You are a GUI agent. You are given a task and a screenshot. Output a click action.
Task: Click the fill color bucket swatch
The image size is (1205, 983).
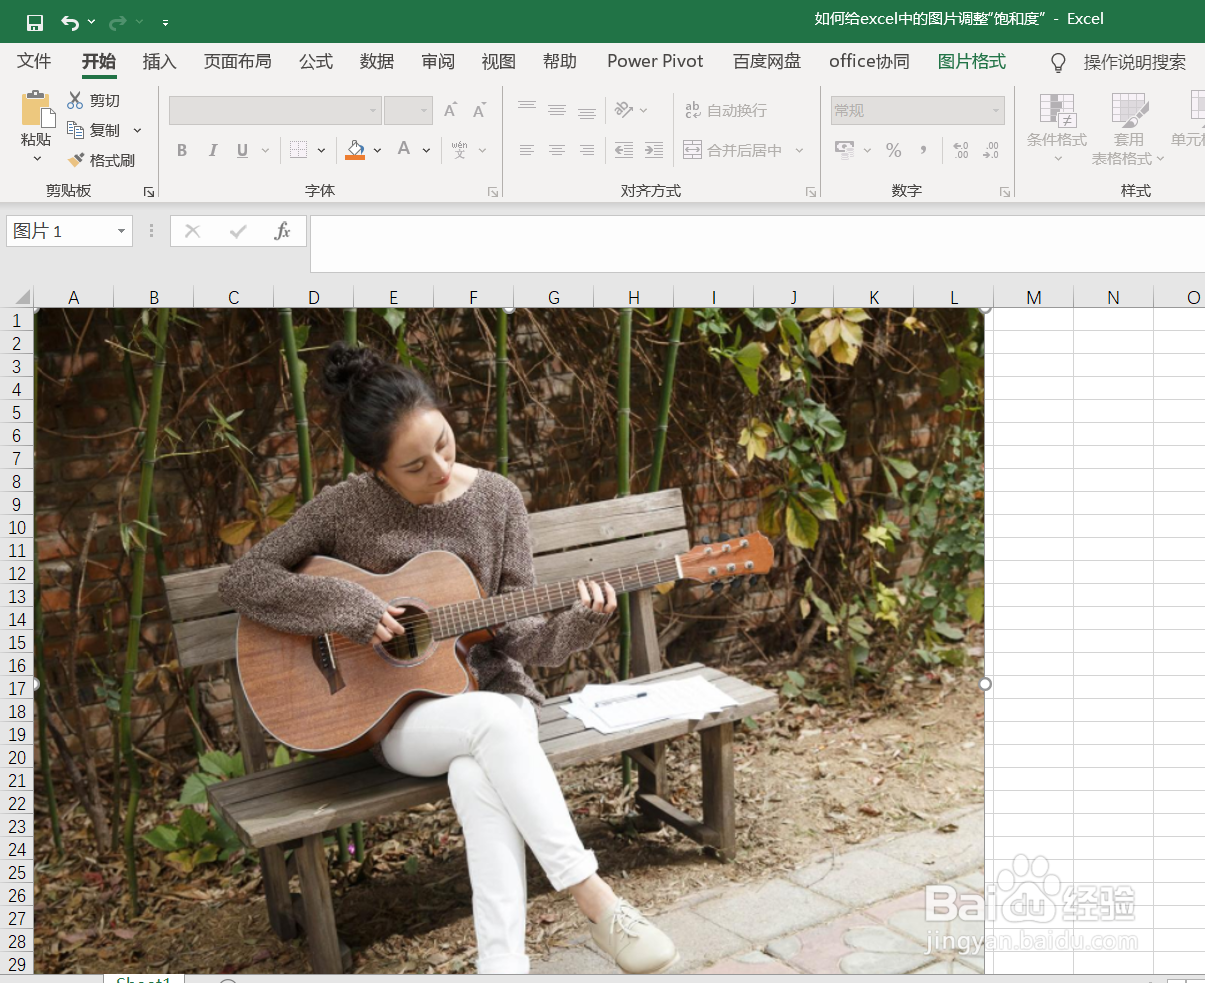click(x=355, y=150)
